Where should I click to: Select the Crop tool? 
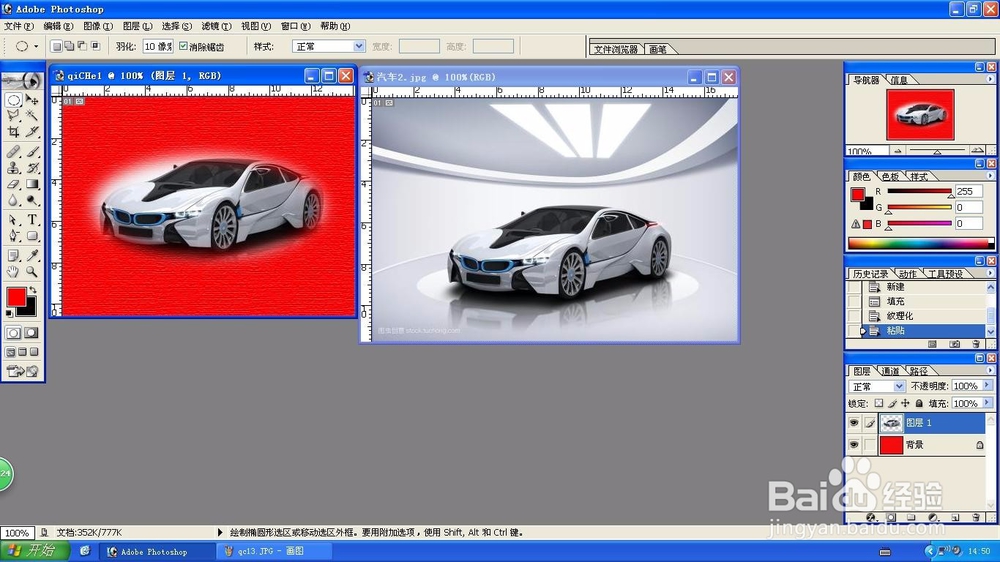pos(13,131)
